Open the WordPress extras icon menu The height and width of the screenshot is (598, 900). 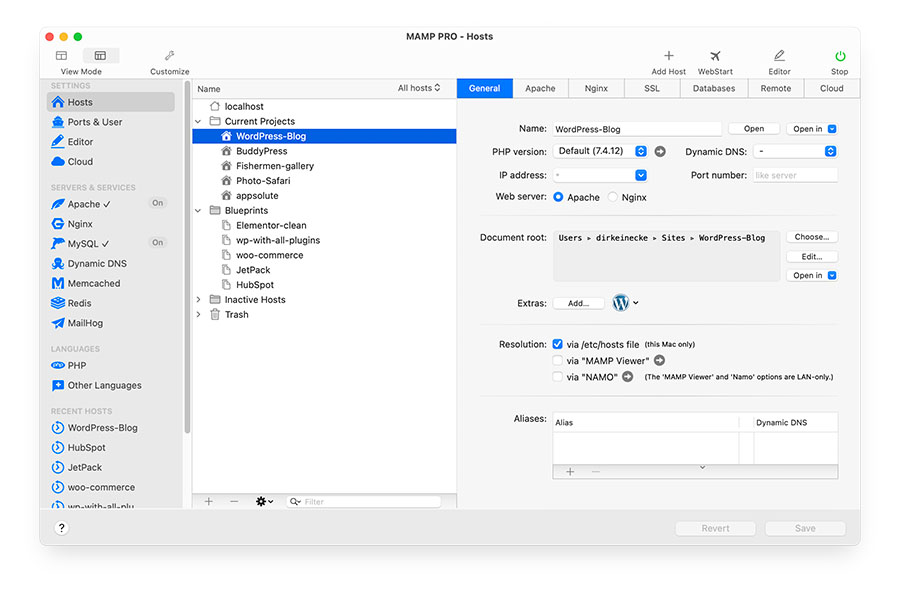(625, 302)
